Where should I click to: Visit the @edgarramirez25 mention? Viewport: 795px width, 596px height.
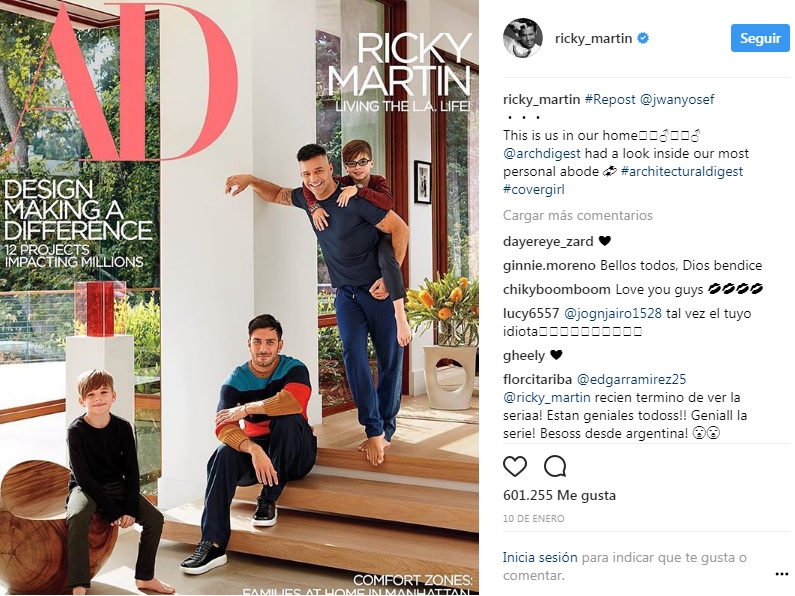click(x=631, y=379)
